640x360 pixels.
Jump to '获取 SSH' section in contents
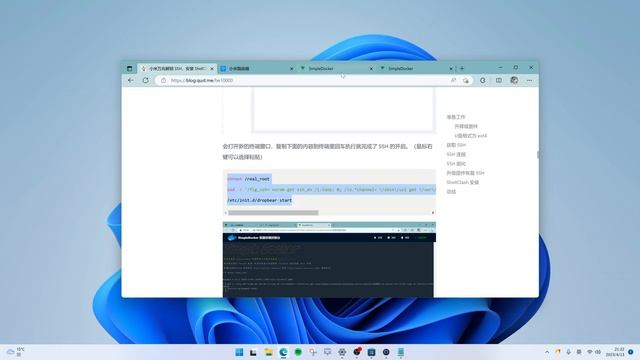[x=456, y=145]
